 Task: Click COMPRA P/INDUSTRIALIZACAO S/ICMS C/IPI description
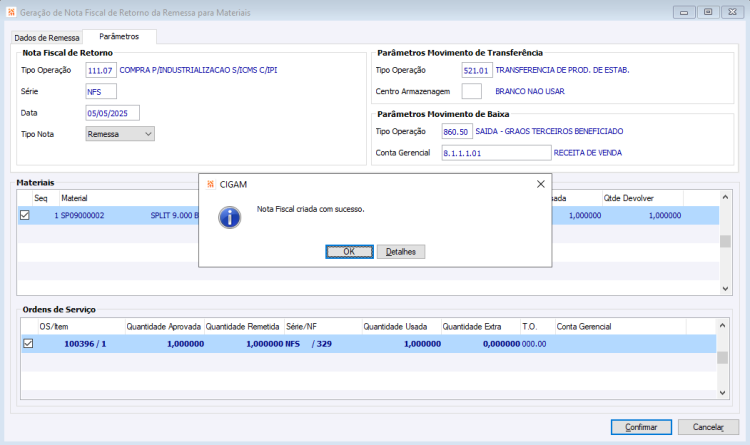tap(198, 70)
